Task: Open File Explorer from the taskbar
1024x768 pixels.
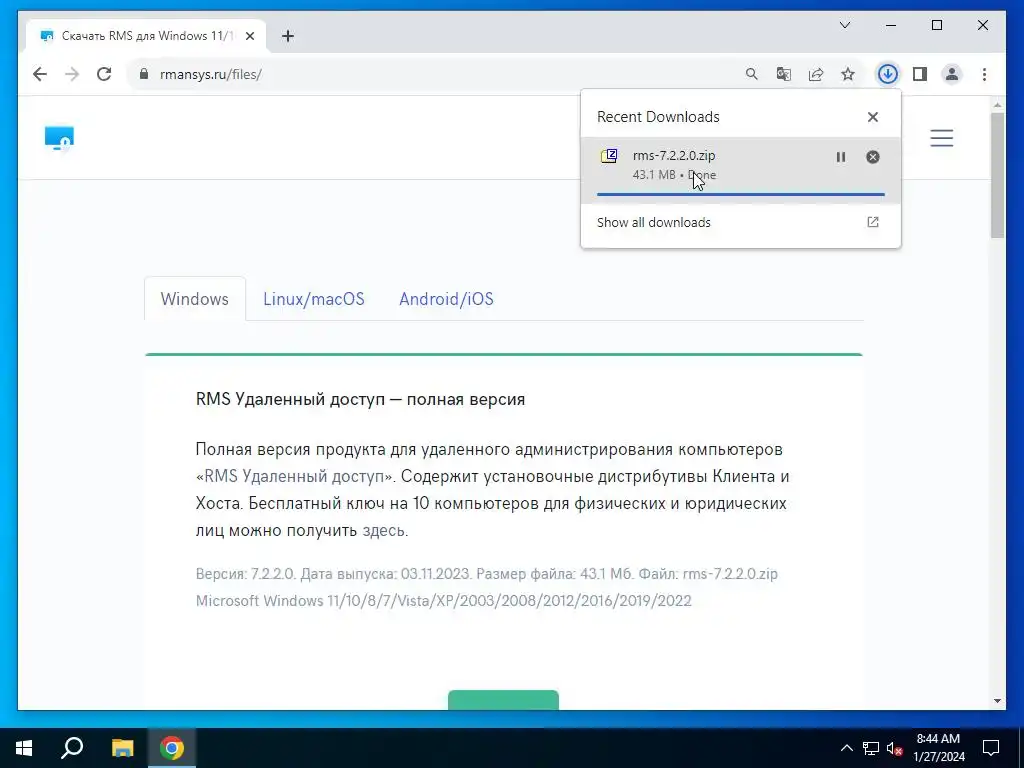Action: pos(122,748)
